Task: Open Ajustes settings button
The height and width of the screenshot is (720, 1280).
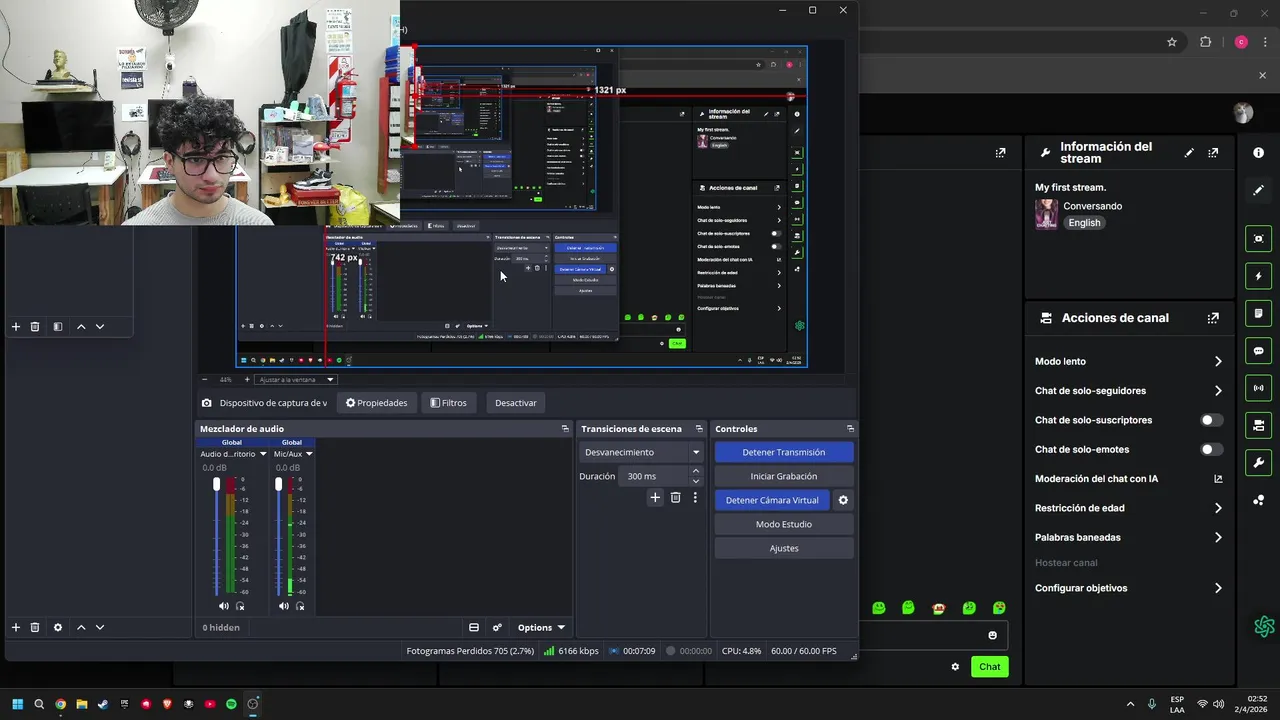Action: tap(784, 548)
